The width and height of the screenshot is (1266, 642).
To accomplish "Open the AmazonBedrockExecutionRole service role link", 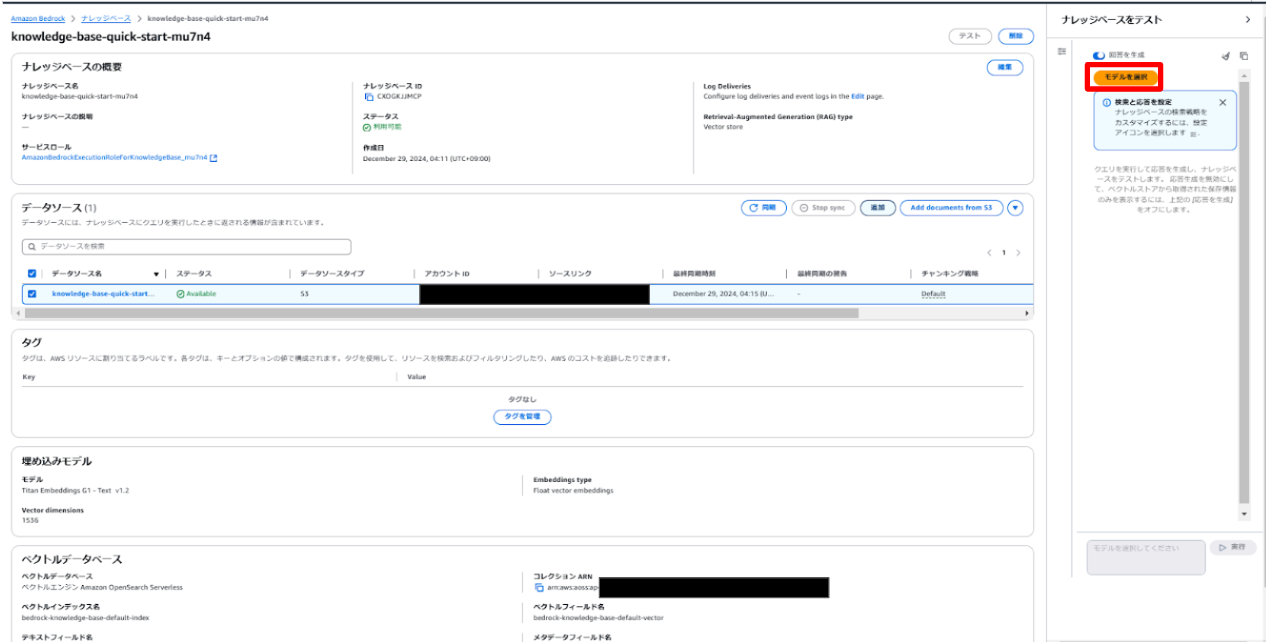I will [x=114, y=158].
